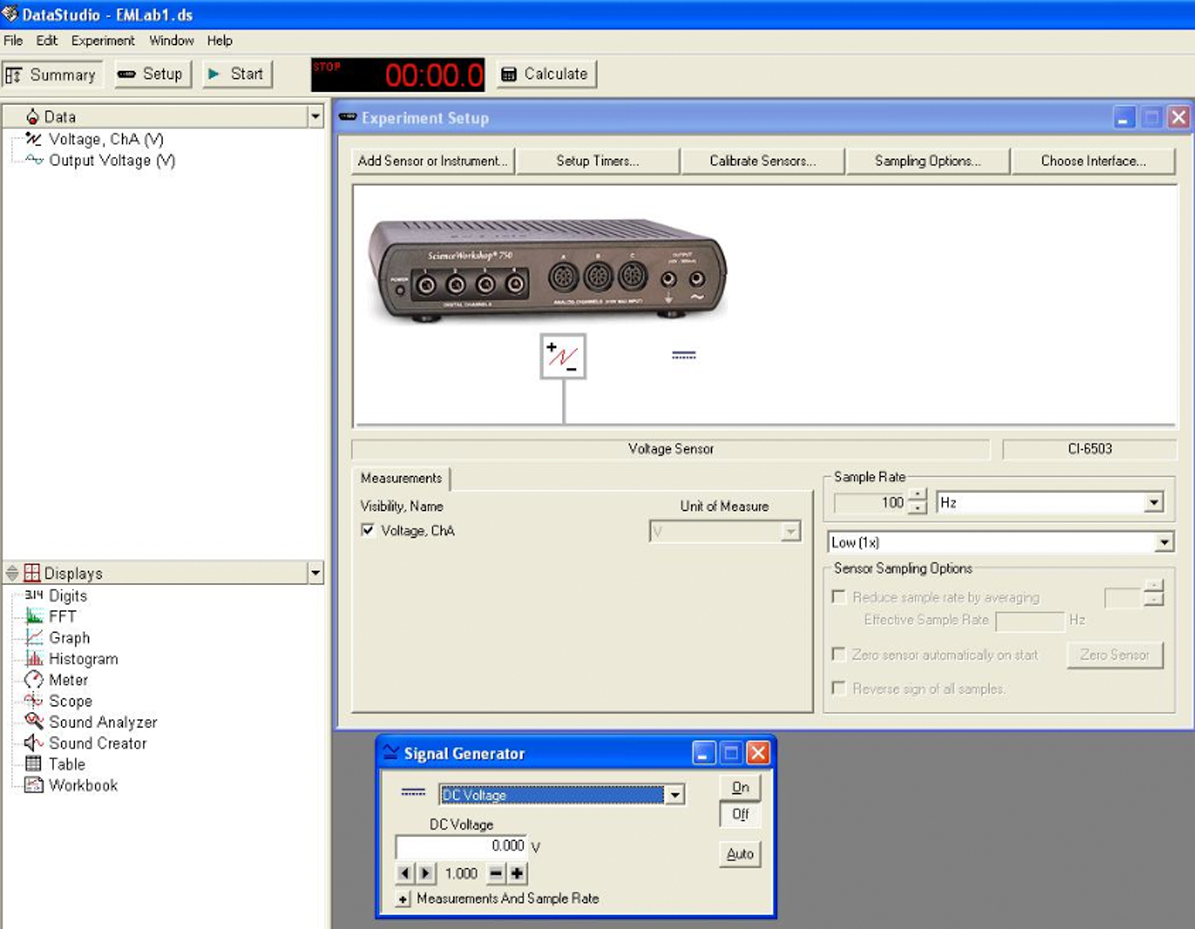Switch the Signal Generator to Auto
Image resolution: width=1196 pixels, height=933 pixels.
pos(740,854)
